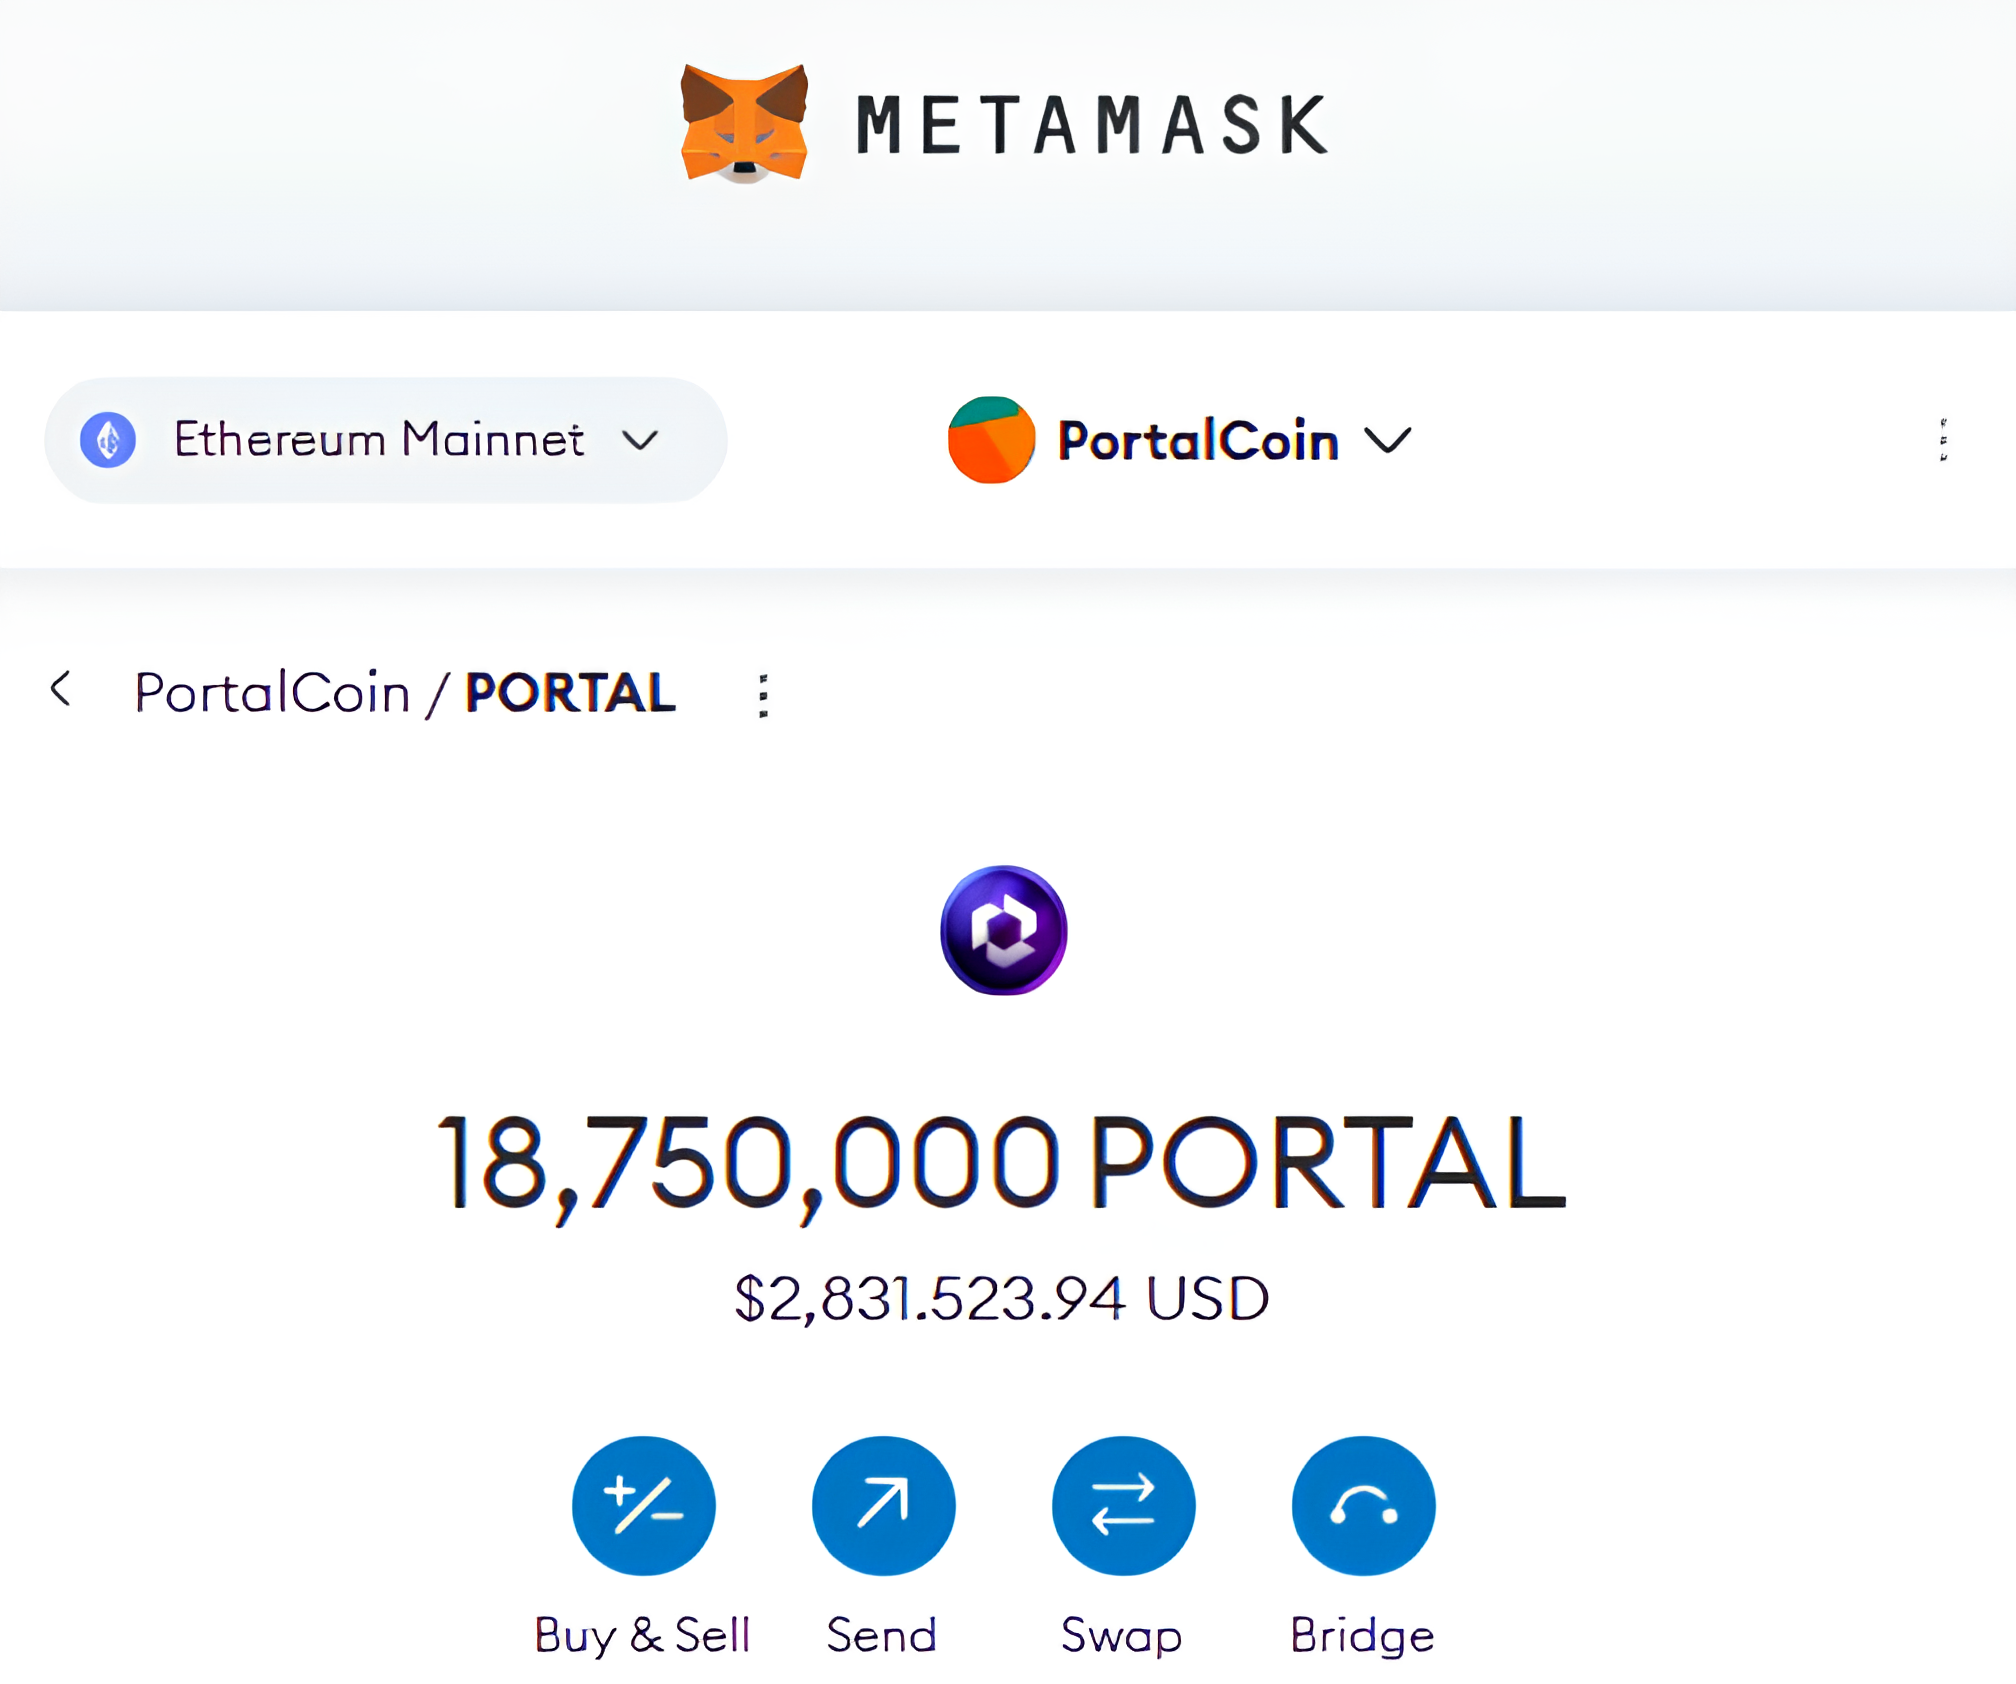The width and height of the screenshot is (2016, 1684).
Task: Click the $2,831,523.94 USD value
Action: click(x=1001, y=1299)
